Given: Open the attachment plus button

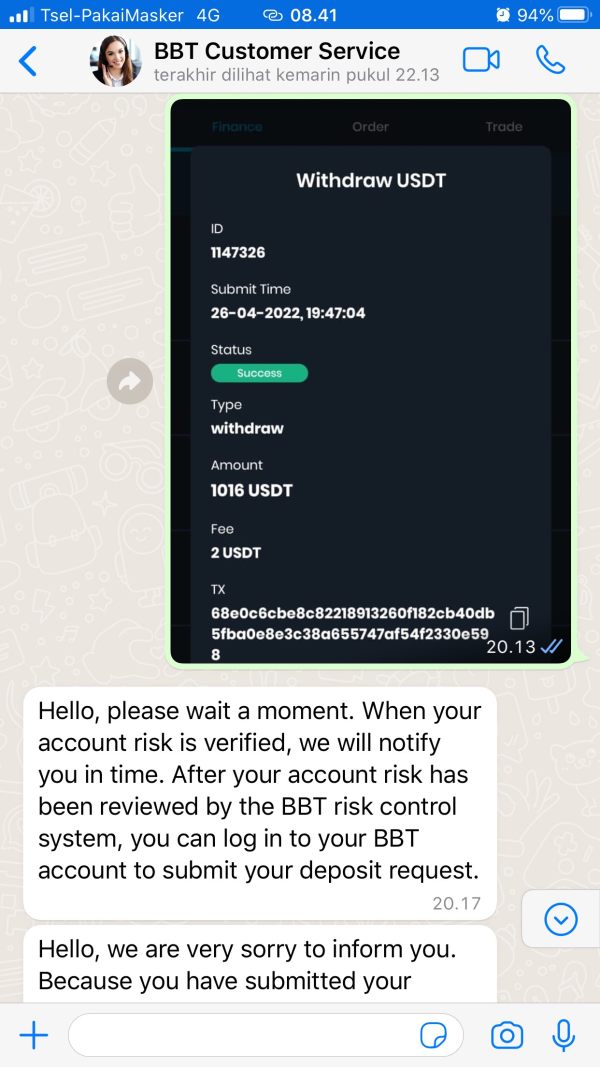Looking at the screenshot, I should coord(33,1035).
